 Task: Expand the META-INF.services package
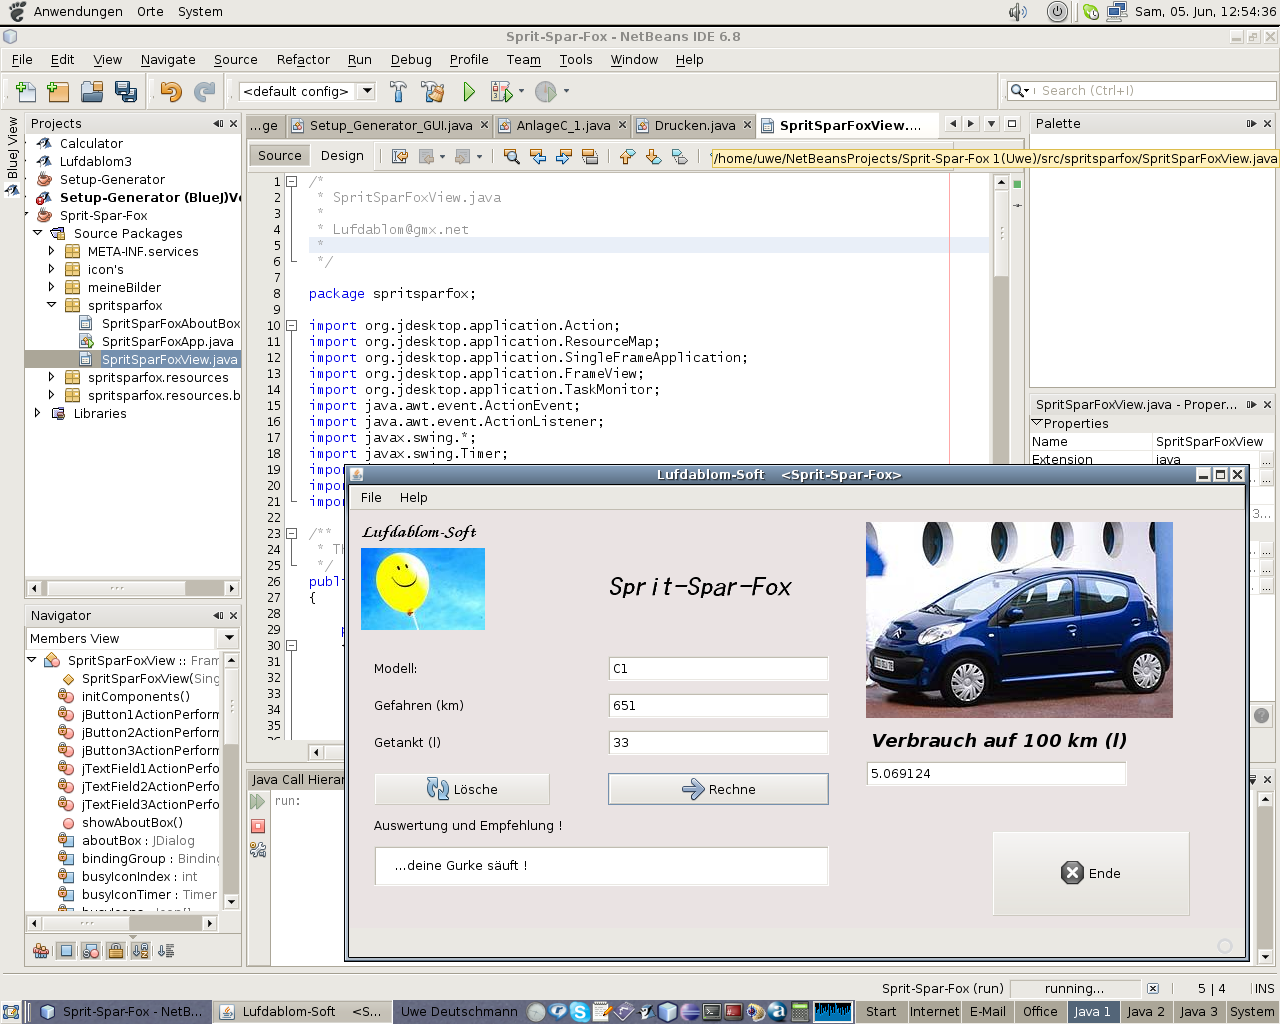click(52, 251)
